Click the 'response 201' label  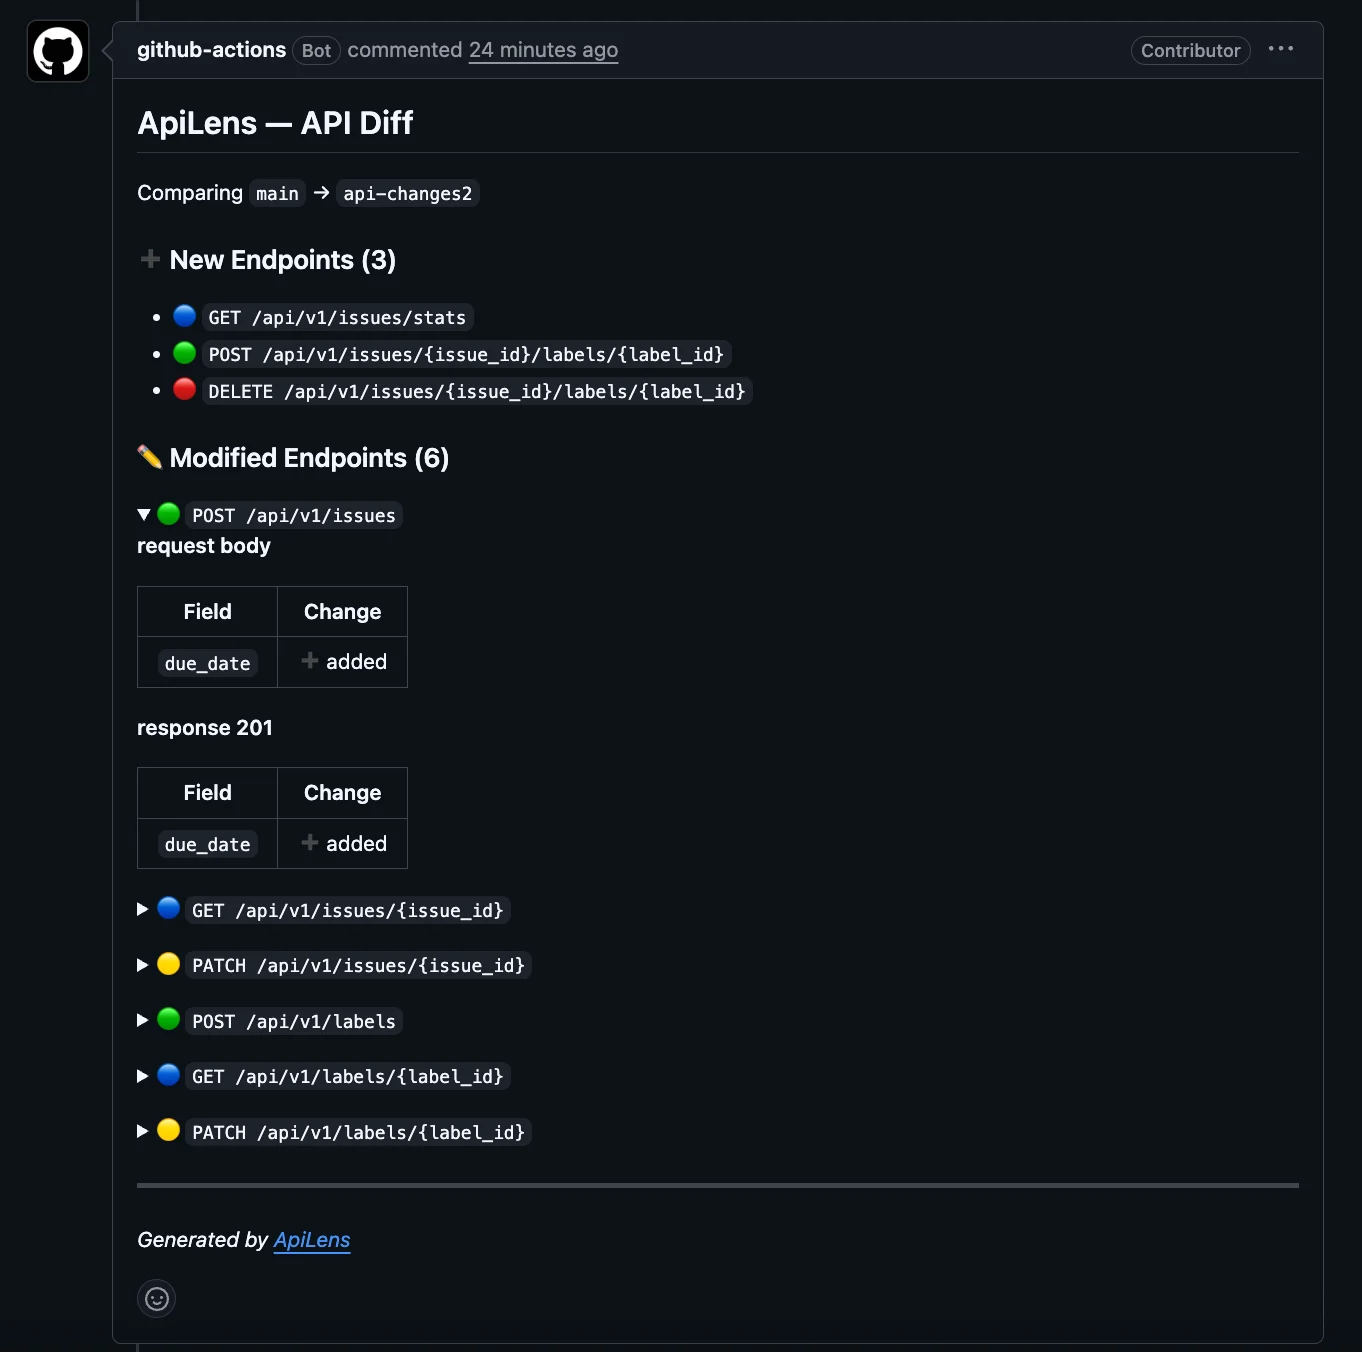pyautogui.click(x=205, y=728)
